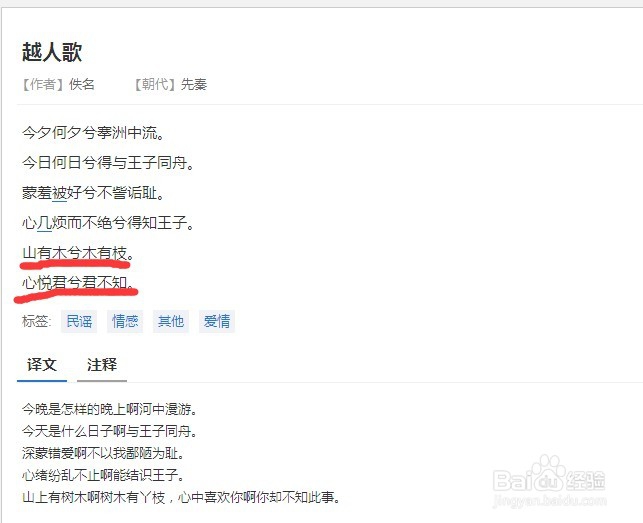
Task: Click the red-underlined verse 心悦君兮君不知
Action: click(78, 283)
